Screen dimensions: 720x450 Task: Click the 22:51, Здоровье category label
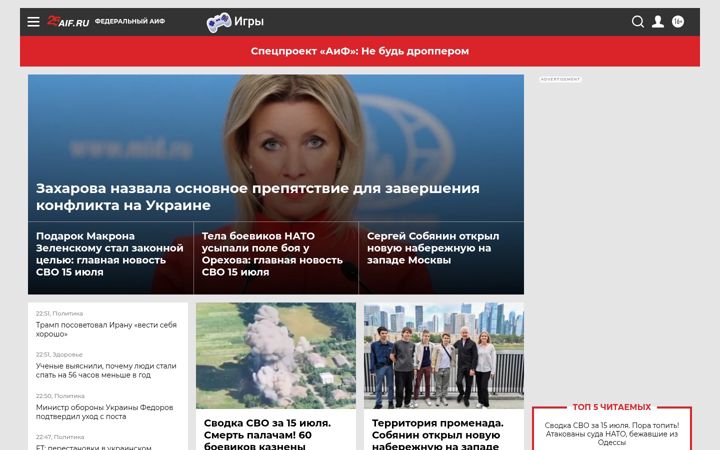(x=59, y=354)
